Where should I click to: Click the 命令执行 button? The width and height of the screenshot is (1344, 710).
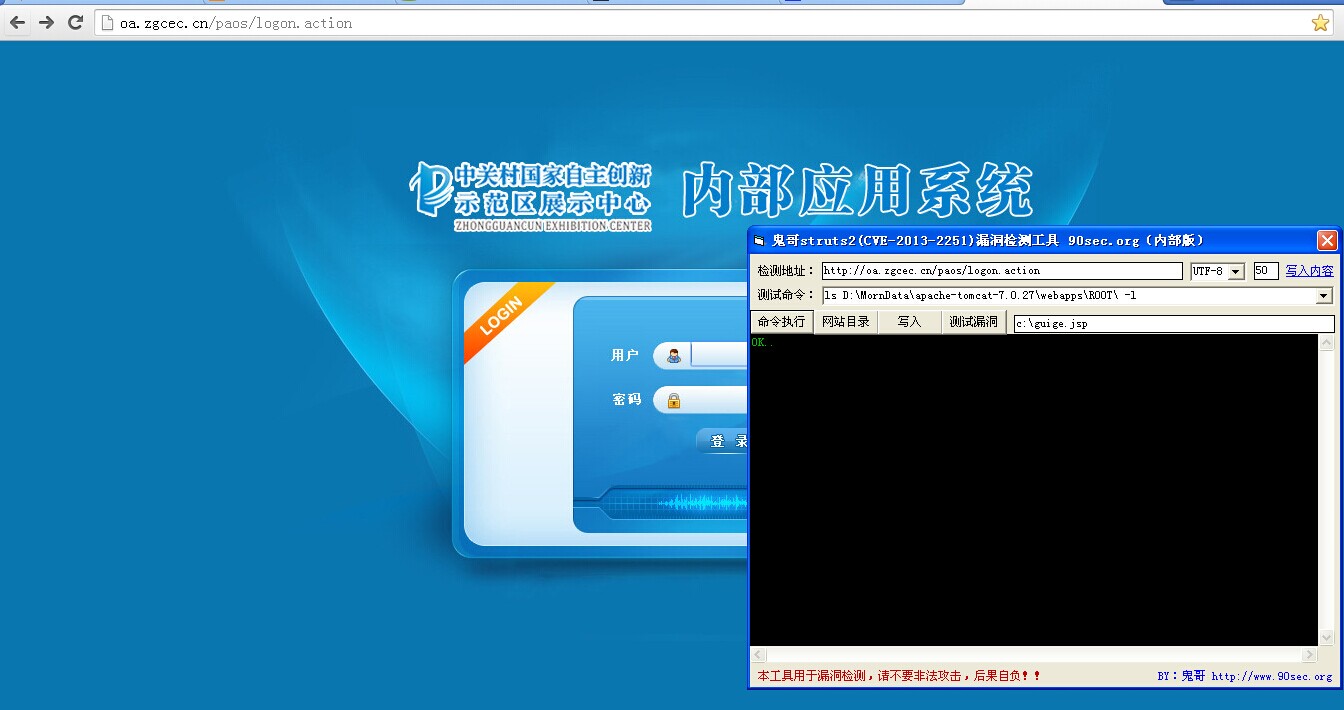(x=781, y=322)
